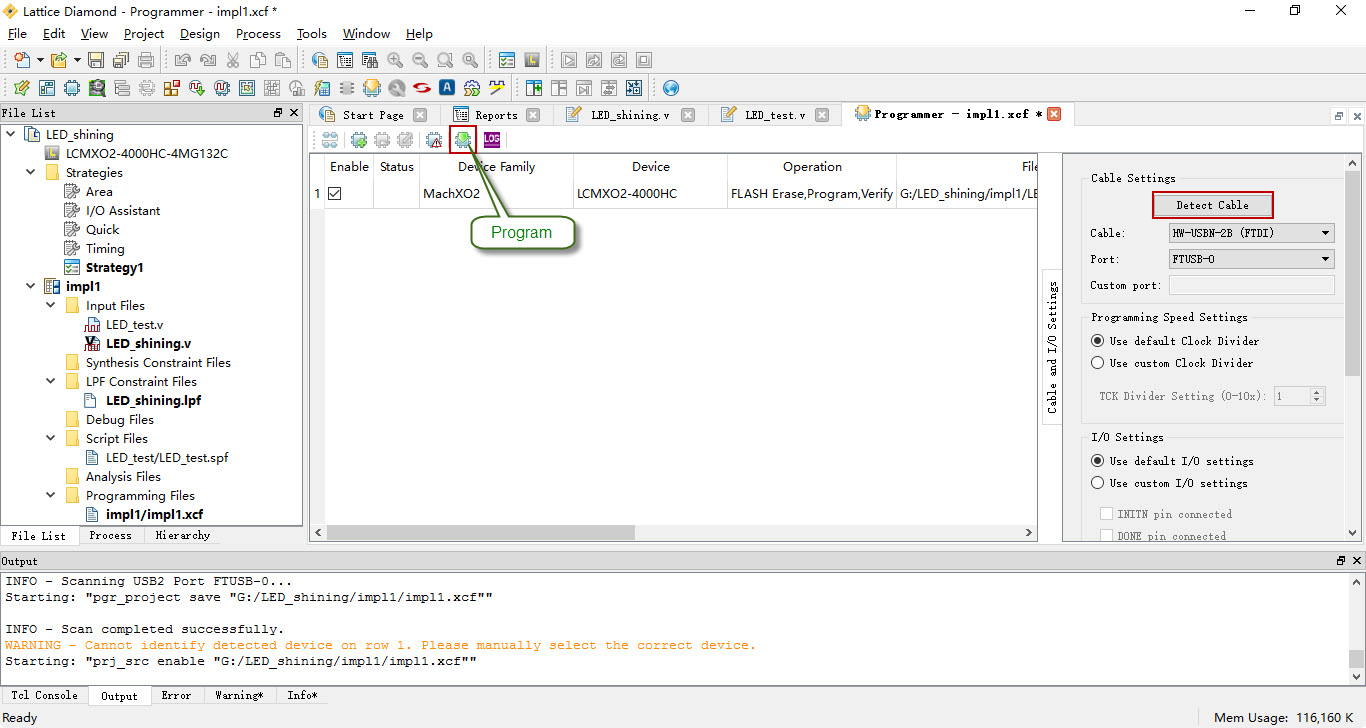Click the Power Calculator lightning icon
The image size is (1366, 728).
tap(322, 88)
